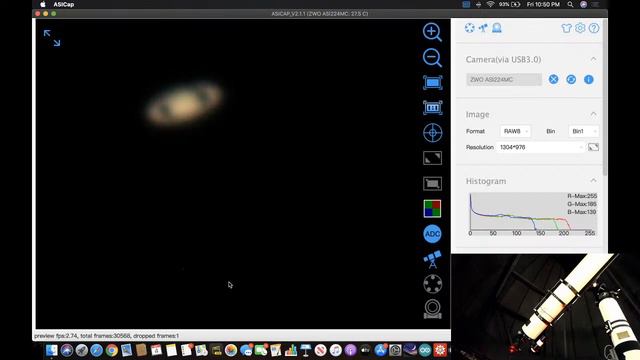Click the focuser icon at toolbar bottom
This screenshot has height=360, width=640.
pyautogui.click(x=432, y=309)
